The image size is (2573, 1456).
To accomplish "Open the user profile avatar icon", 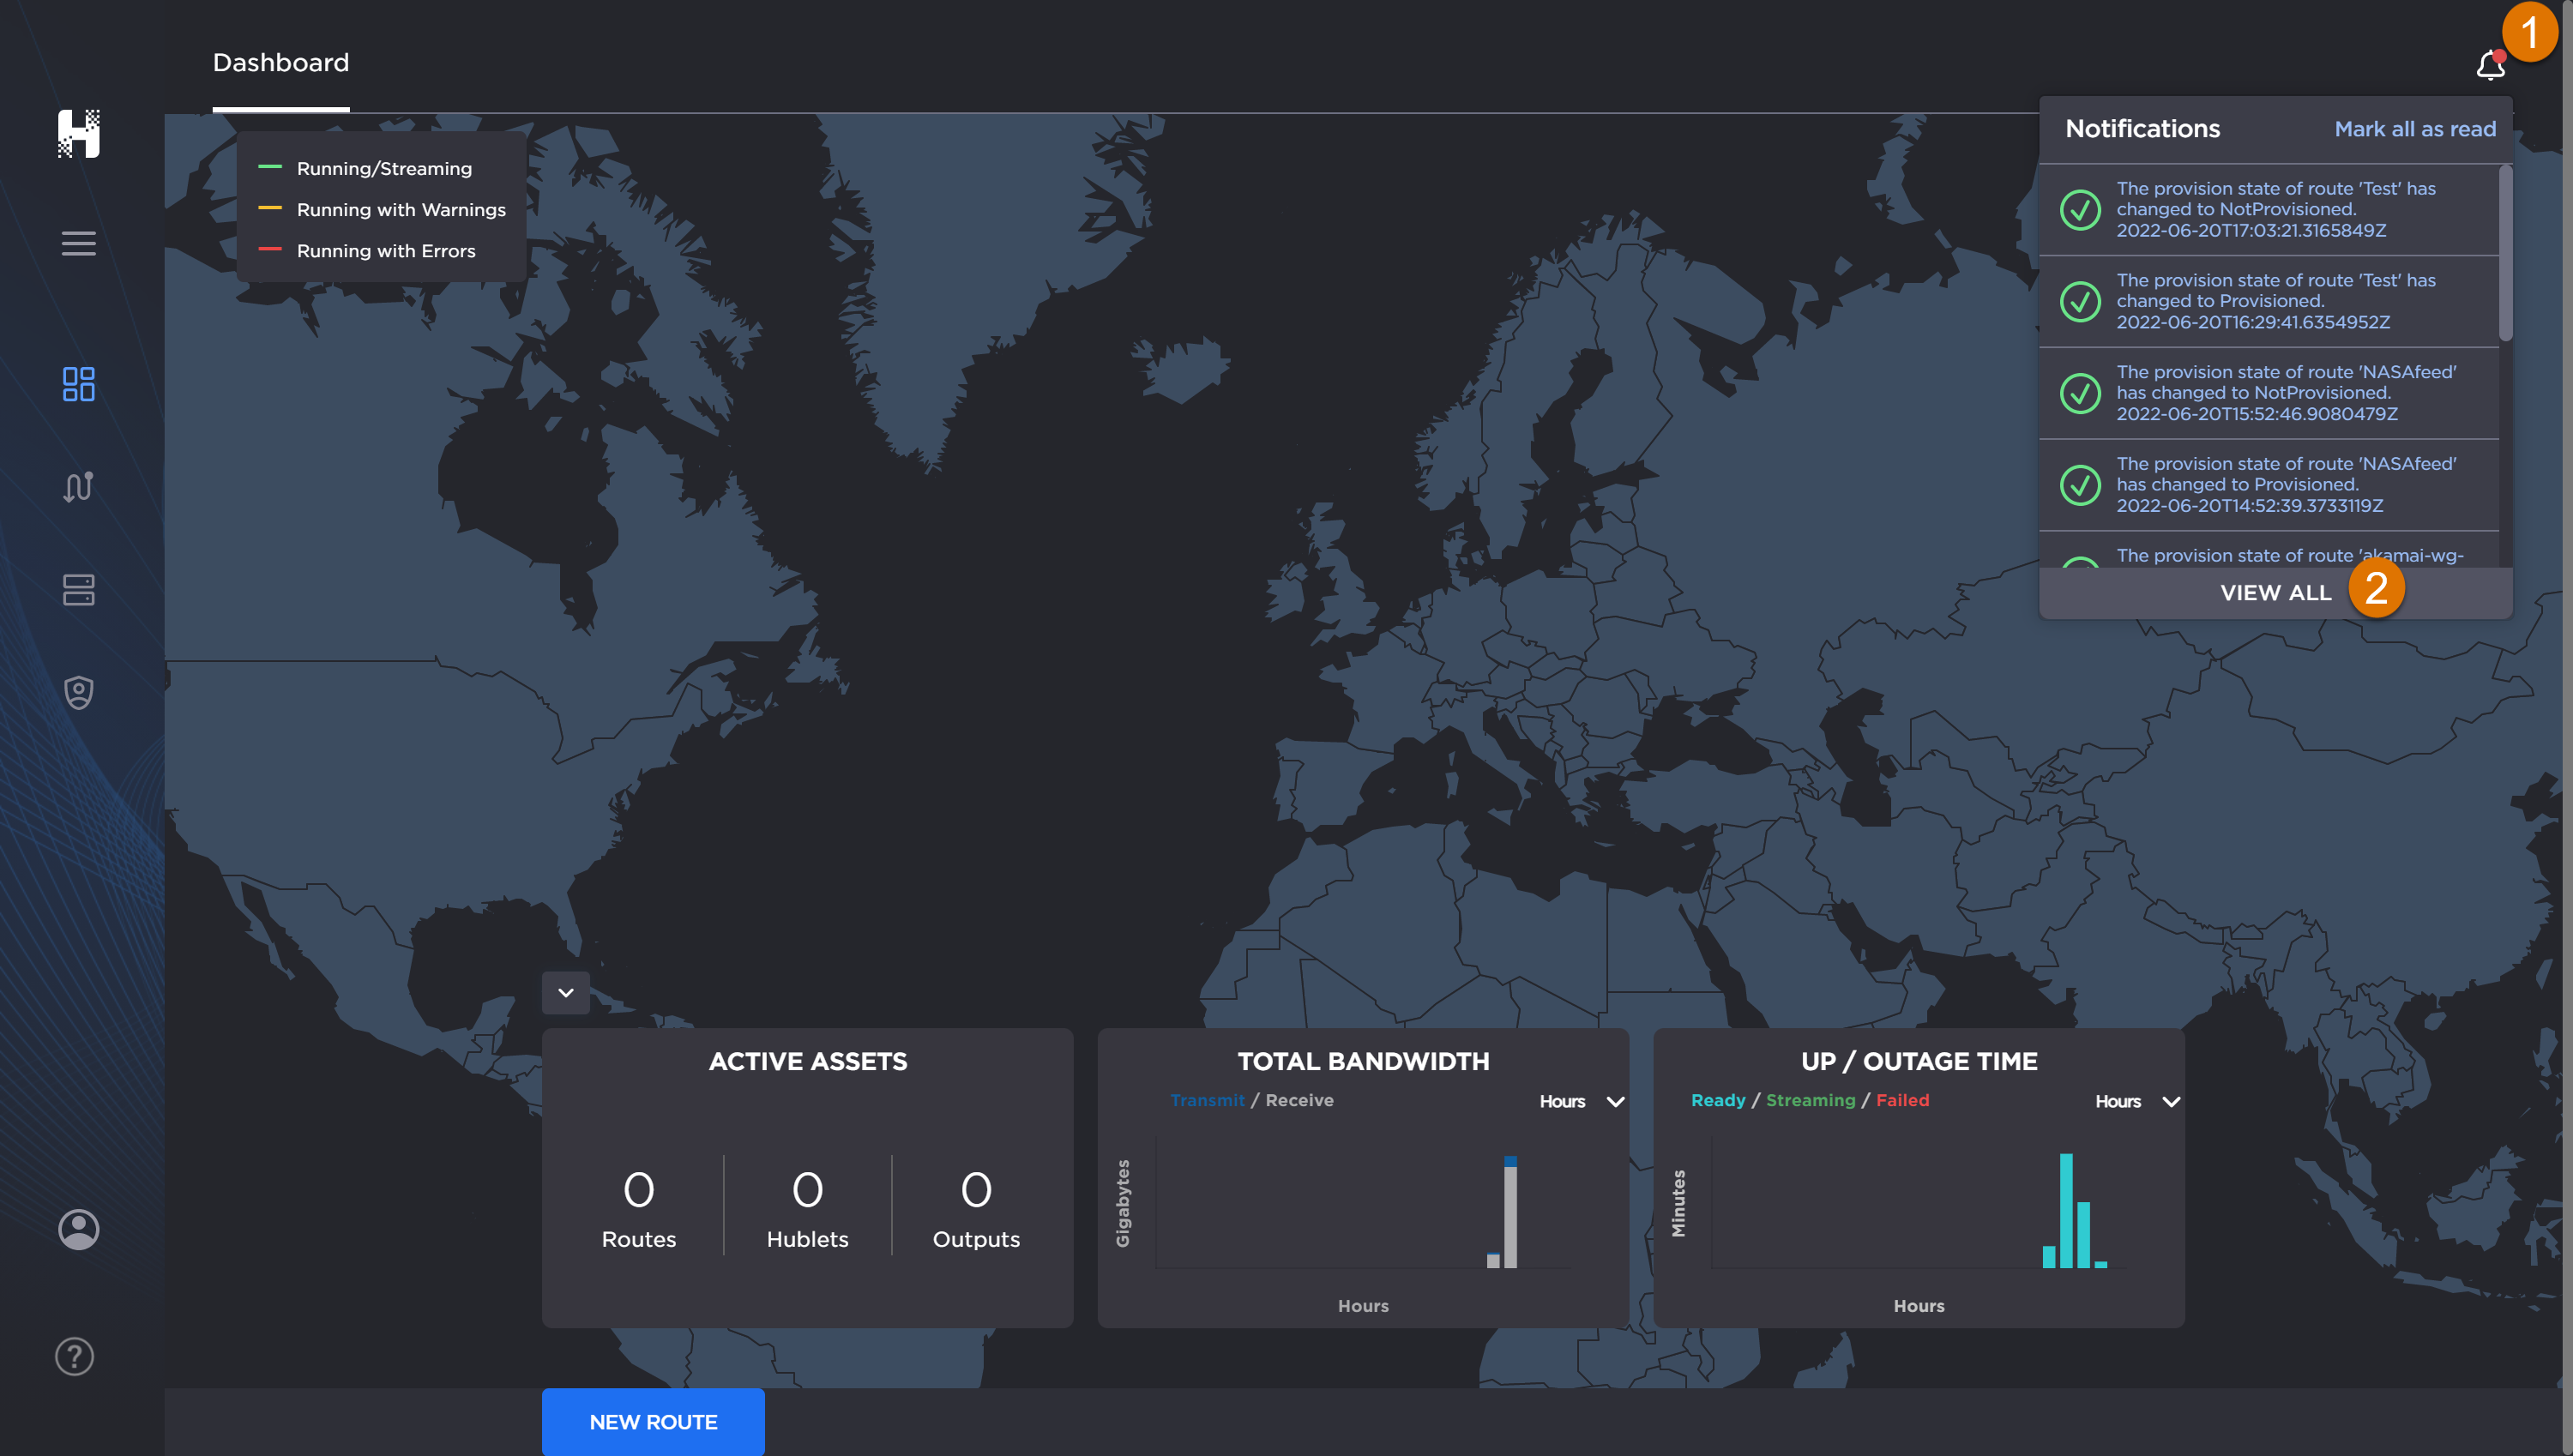I will [78, 1229].
